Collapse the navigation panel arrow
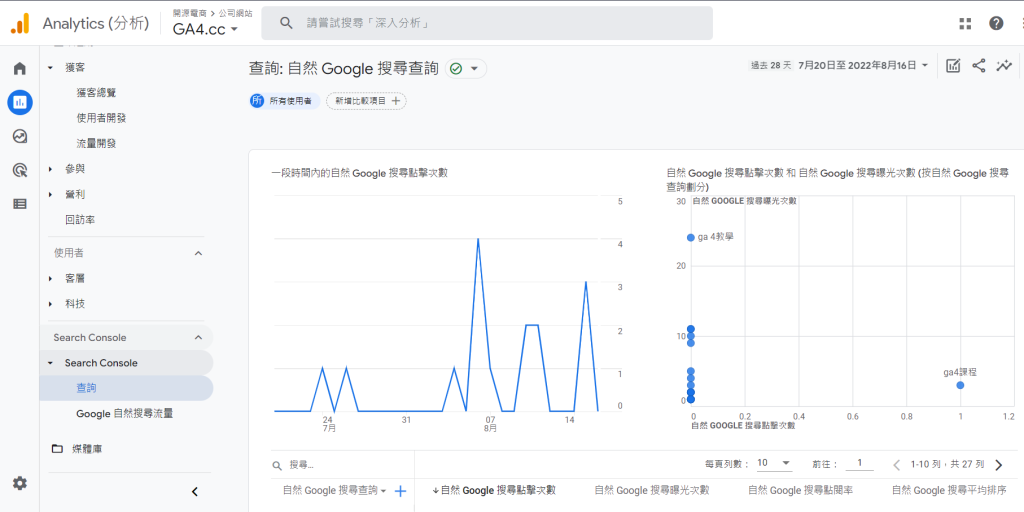1024x512 pixels. coord(195,492)
